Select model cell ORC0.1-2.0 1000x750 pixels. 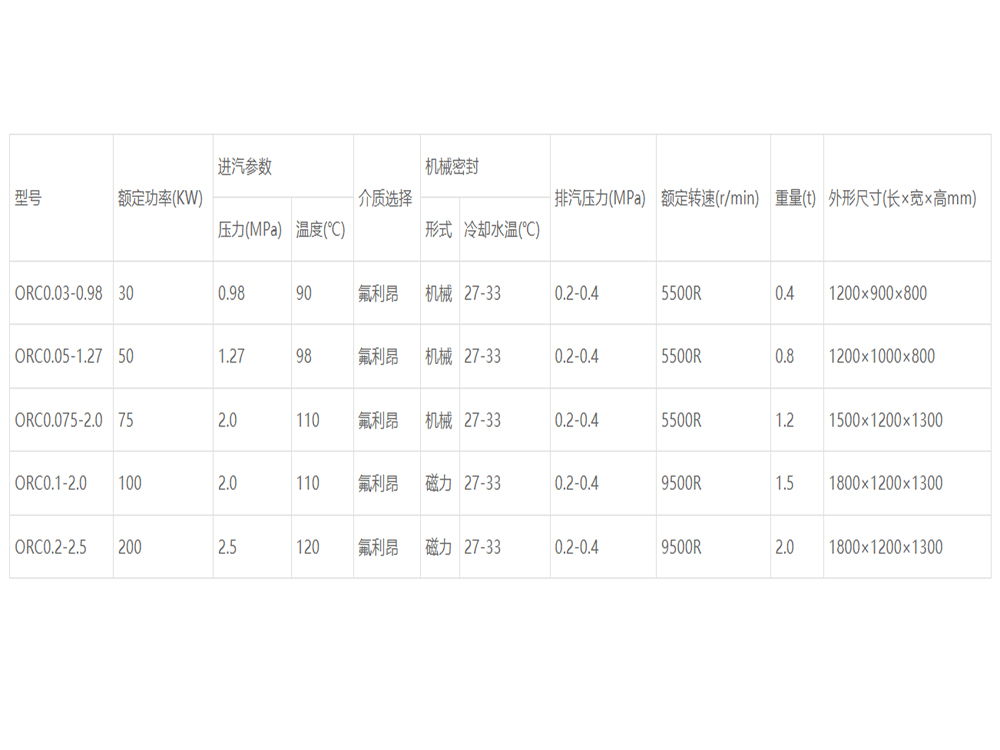(50, 483)
